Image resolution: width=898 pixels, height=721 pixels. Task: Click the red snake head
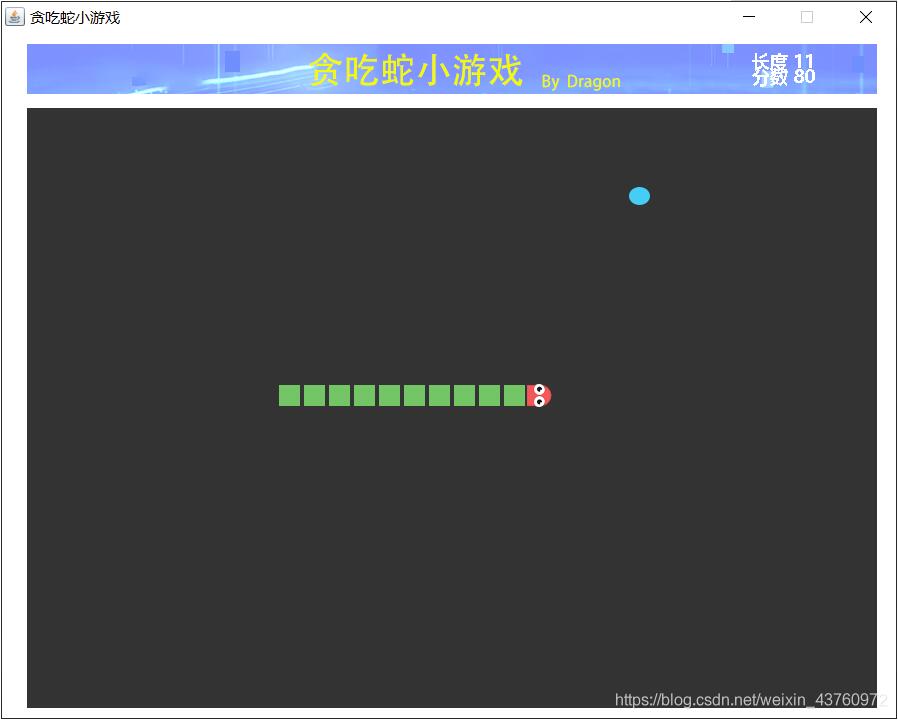coord(539,395)
